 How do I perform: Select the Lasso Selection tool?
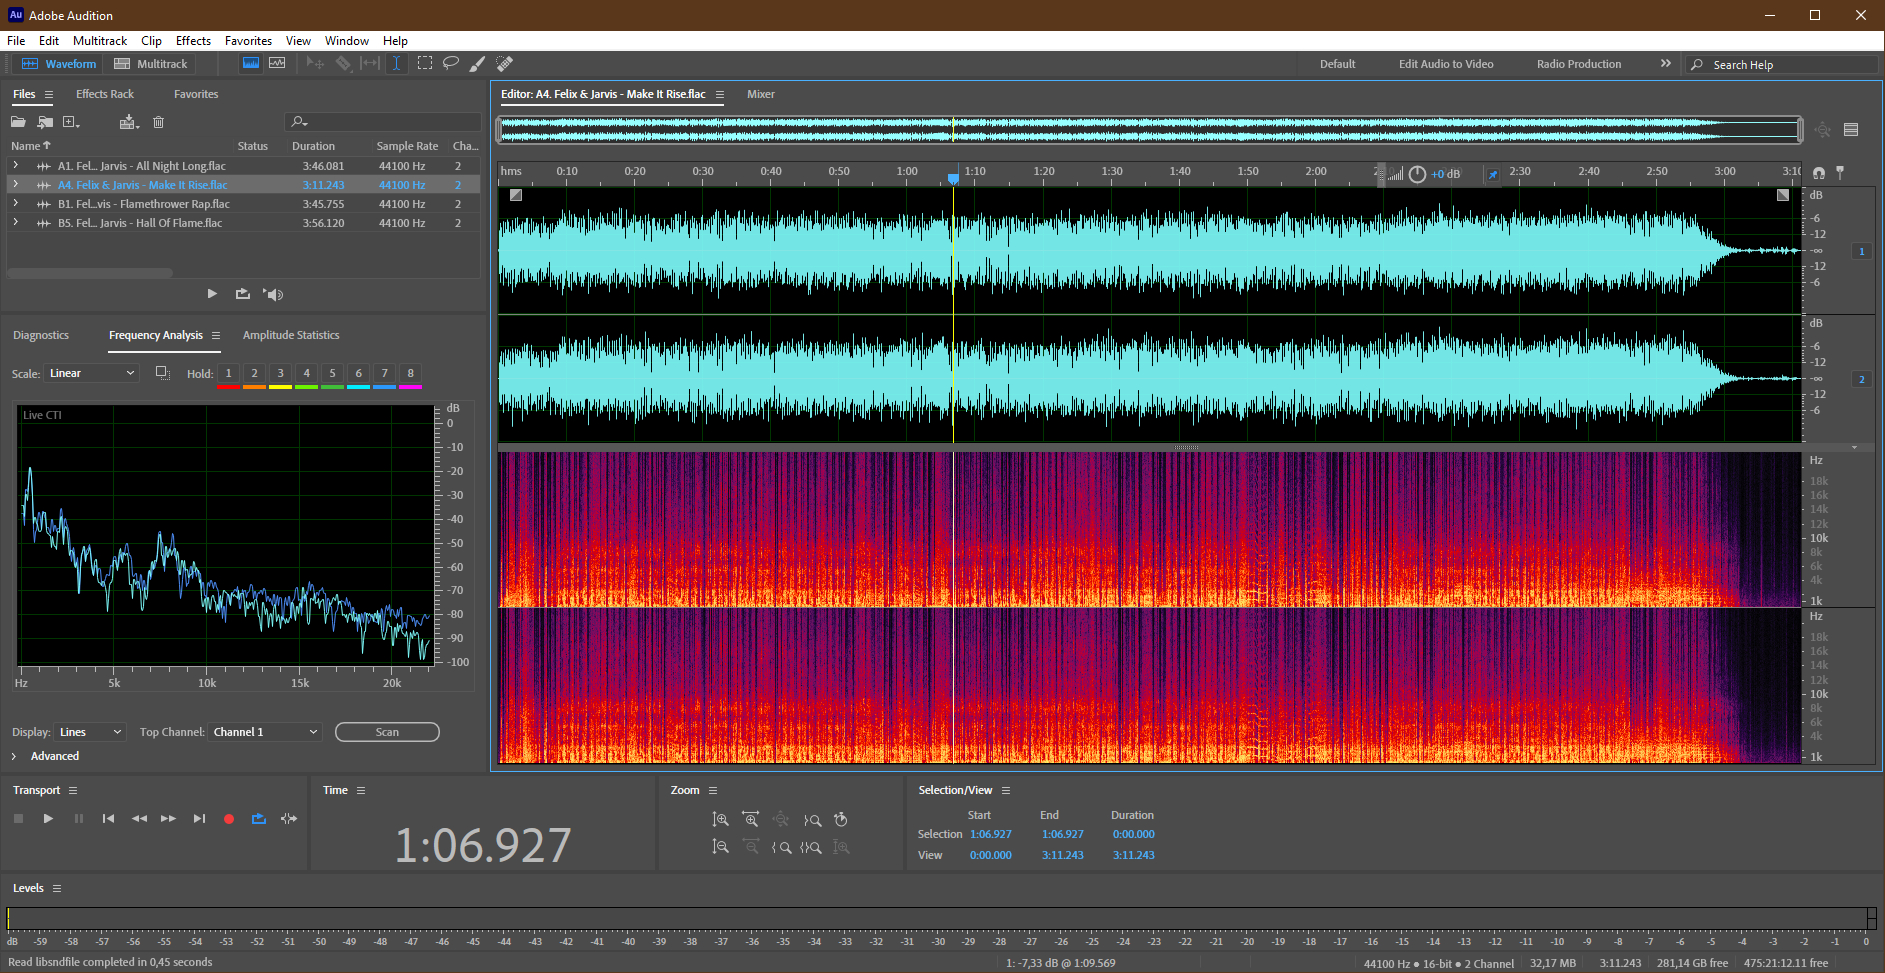(451, 63)
